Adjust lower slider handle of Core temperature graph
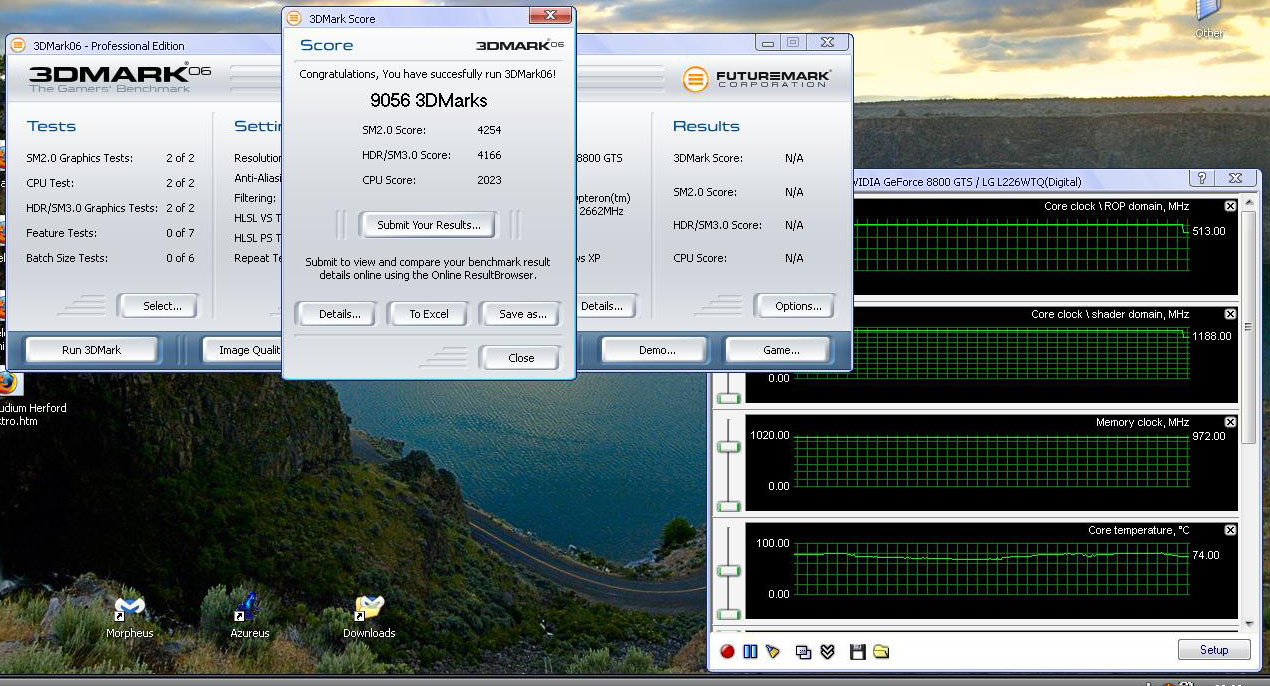The height and width of the screenshot is (686, 1270). click(729, 615)
